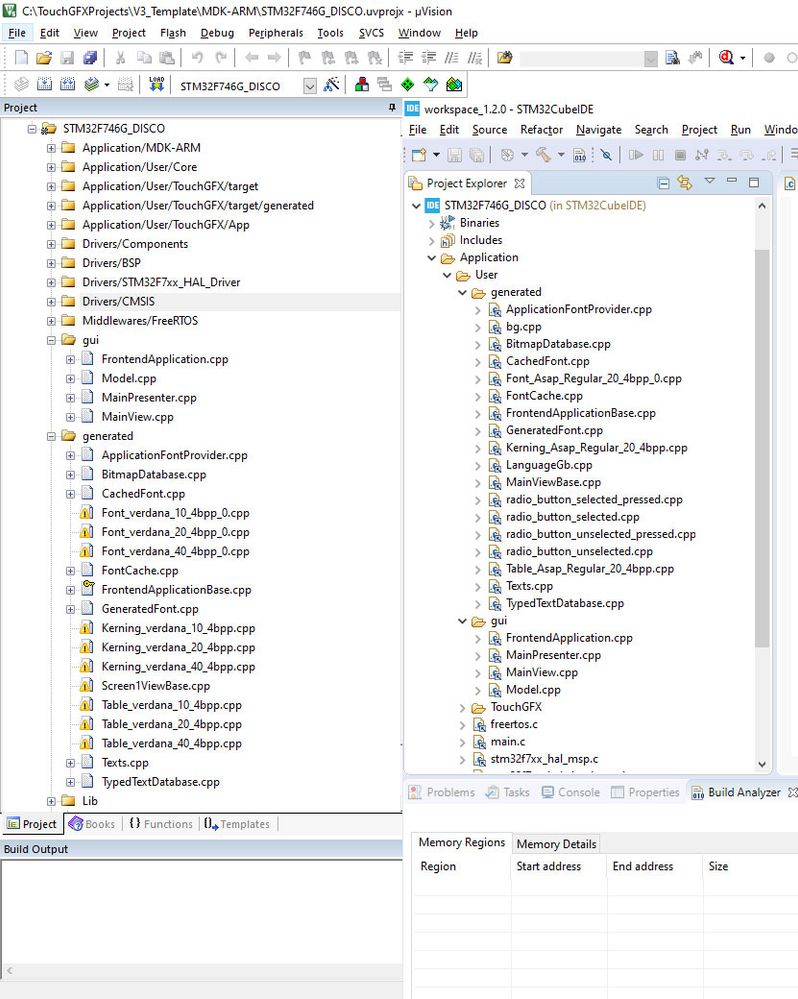Collapse generated folder in Project Explorer
The height and width of the screenshot is (999, 798).
pos(462,292)
